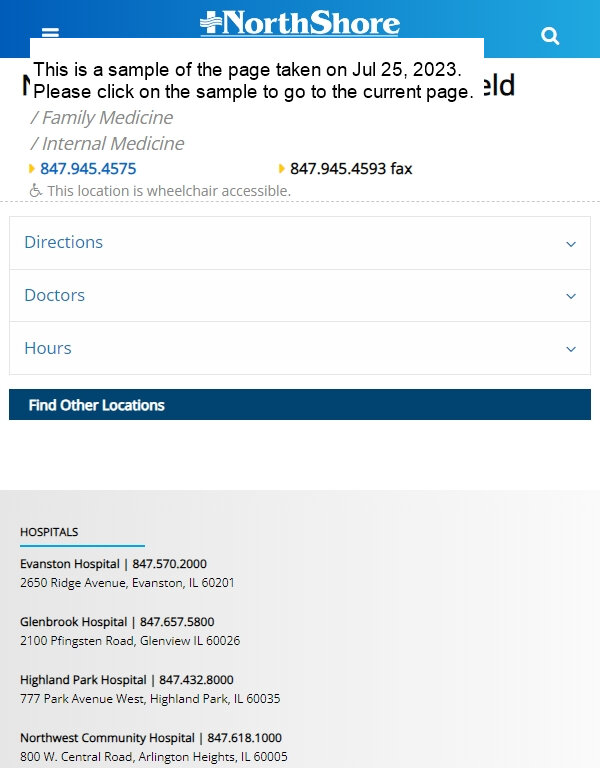The width and height of the screenshot is (600, 768).
Task: Click the wheelchair accessibility icon
Action: [x=35, y=191]
